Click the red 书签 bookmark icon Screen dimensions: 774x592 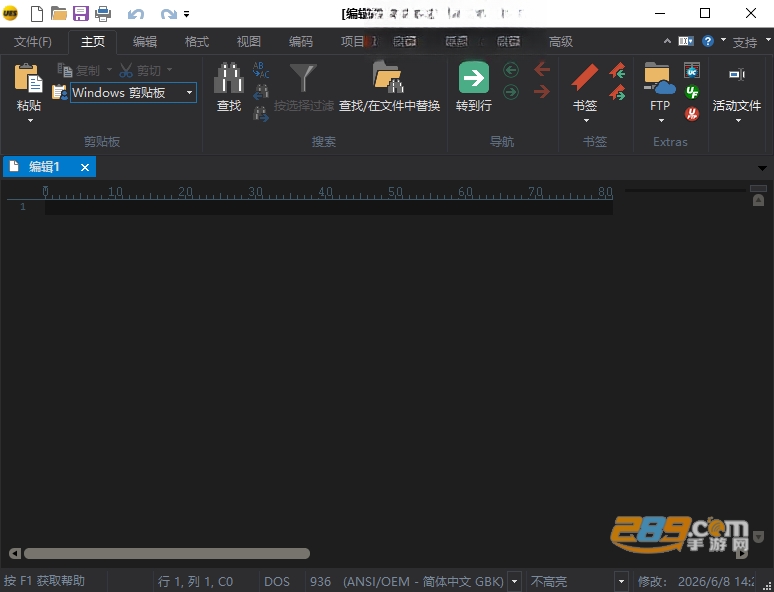pyautogui.click(x=585, y=78)
